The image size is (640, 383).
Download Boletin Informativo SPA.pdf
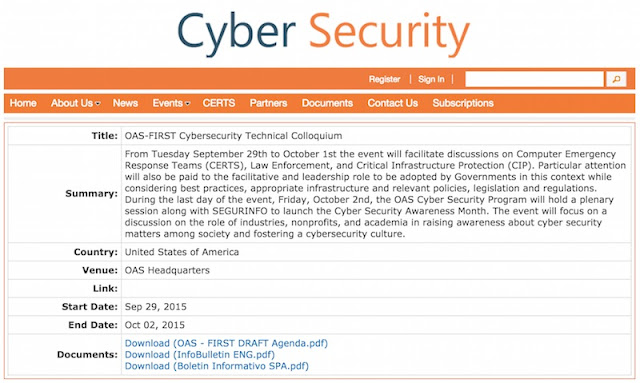(x=217, y=366)
